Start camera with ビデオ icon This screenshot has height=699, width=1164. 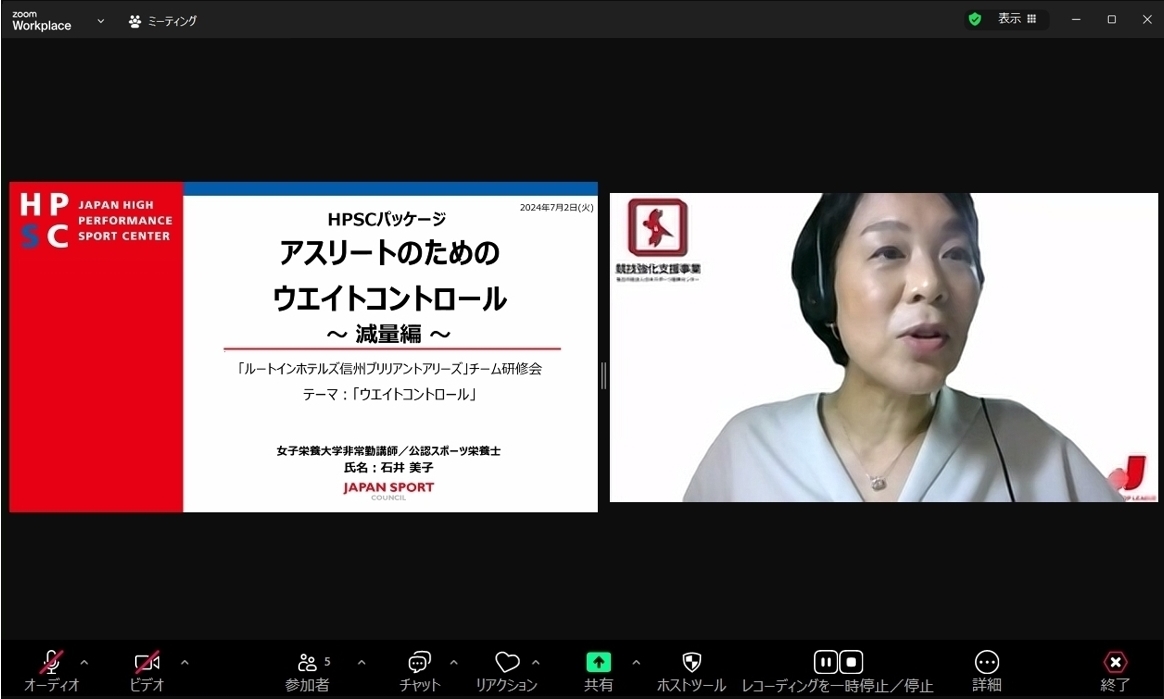(147, 663)
